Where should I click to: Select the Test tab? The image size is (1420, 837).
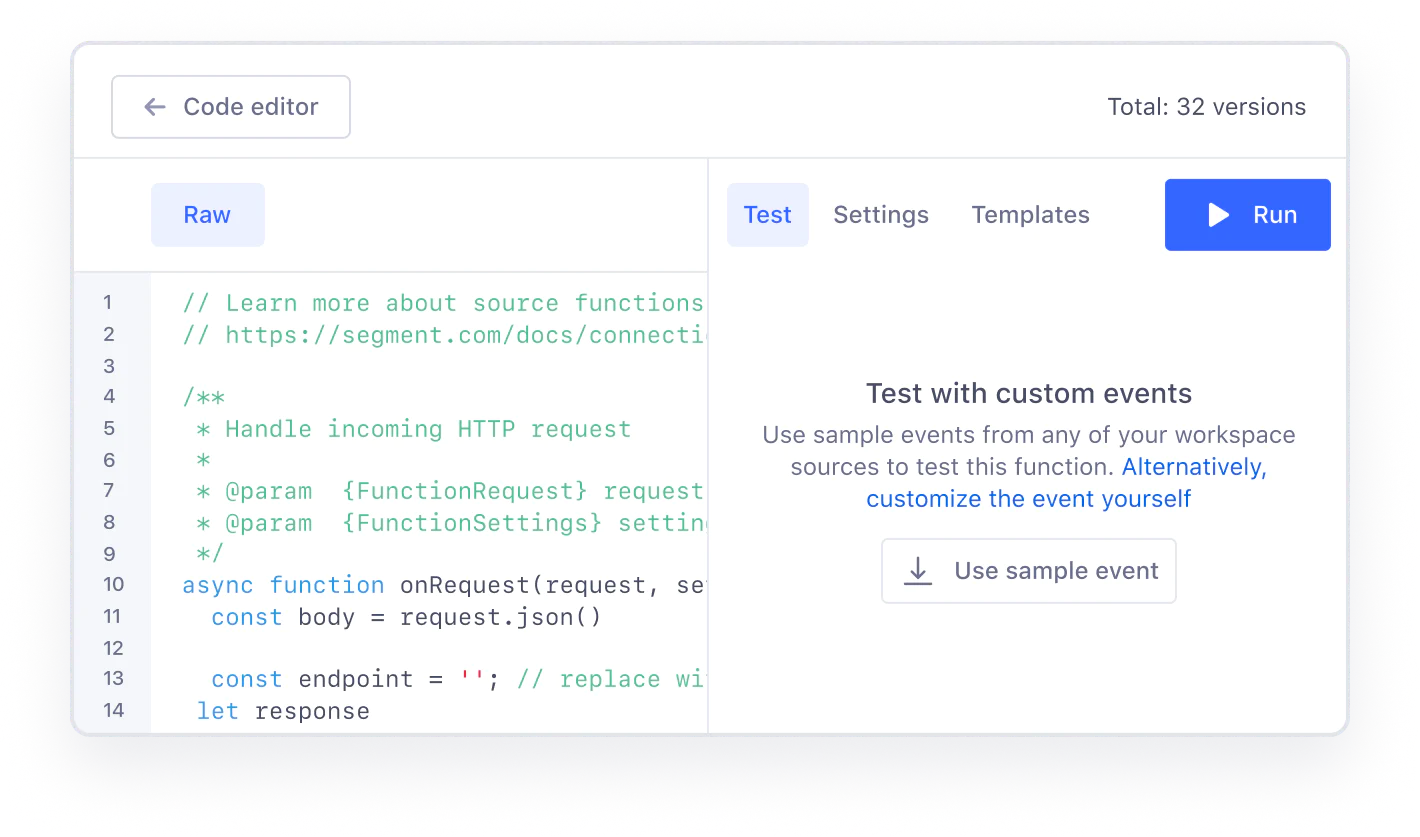point(767,214)
